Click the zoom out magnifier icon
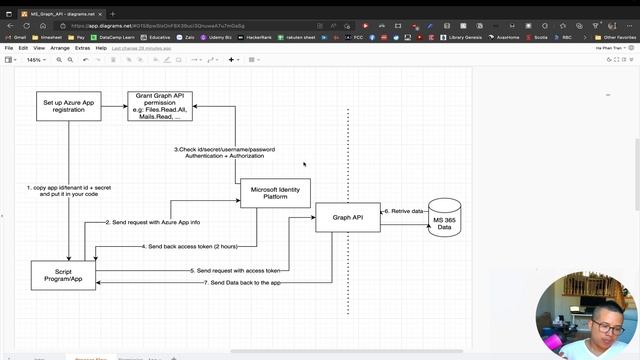This screenshot has width=640, height=360. pyautogui.click(x=70, y=60)
